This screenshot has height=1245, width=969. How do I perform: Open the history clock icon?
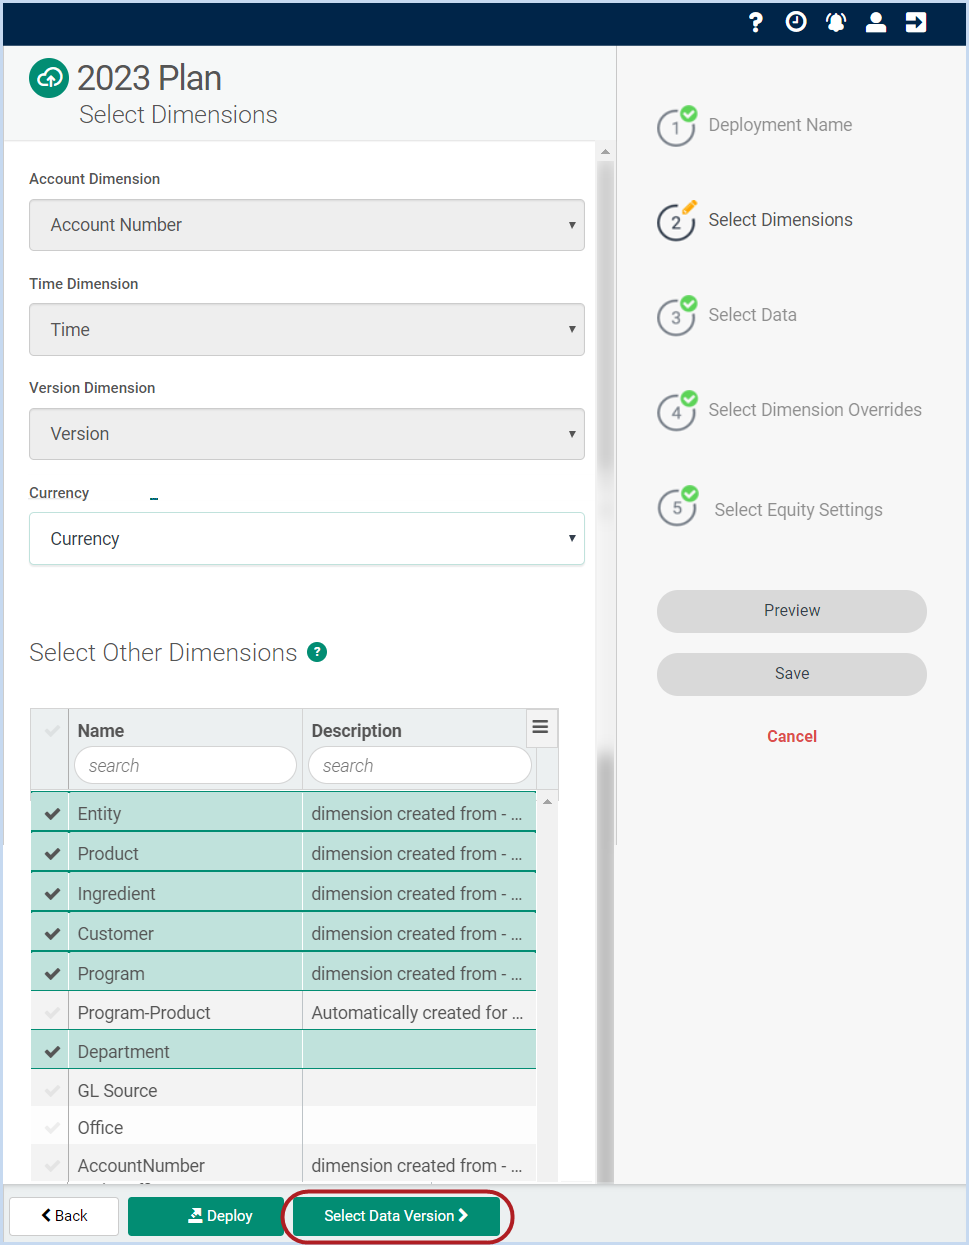(796, 22)
